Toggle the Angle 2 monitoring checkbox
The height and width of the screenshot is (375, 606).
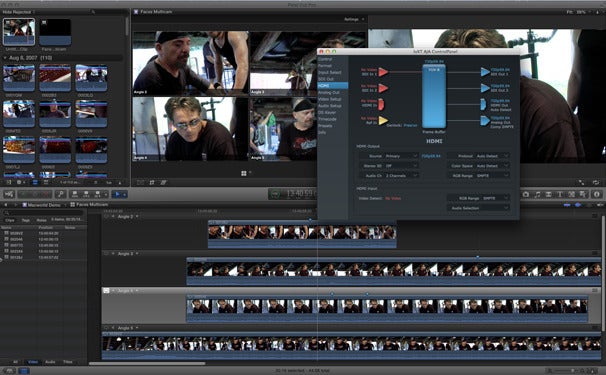point(107,216)
